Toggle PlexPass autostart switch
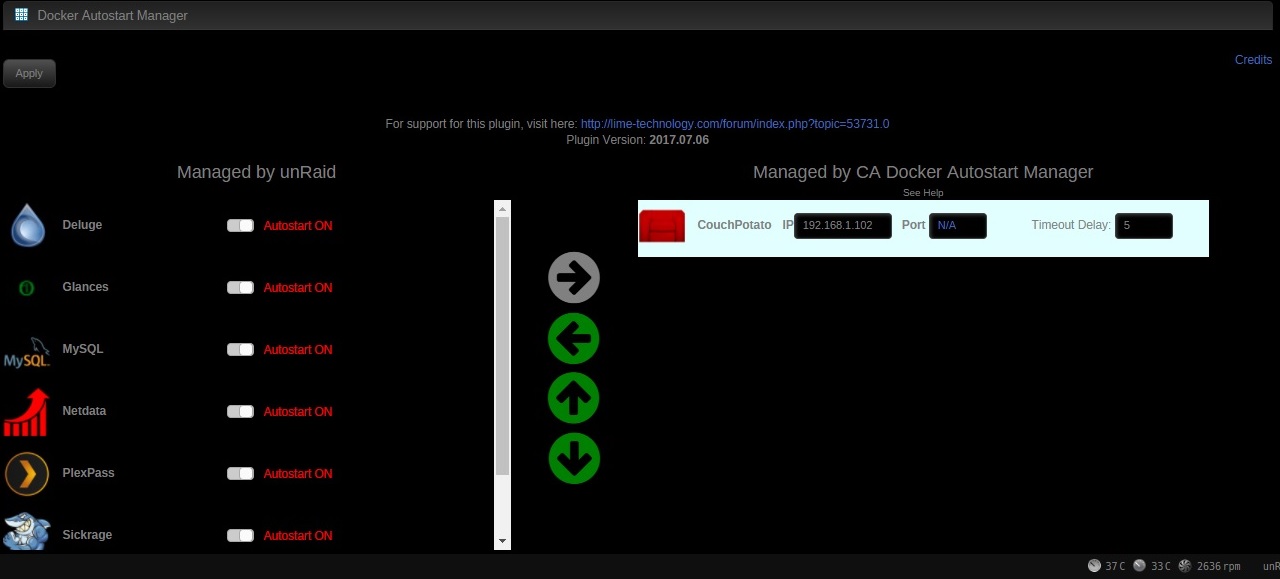Viewport: 1280px width, 579px height. coord(240,474)
